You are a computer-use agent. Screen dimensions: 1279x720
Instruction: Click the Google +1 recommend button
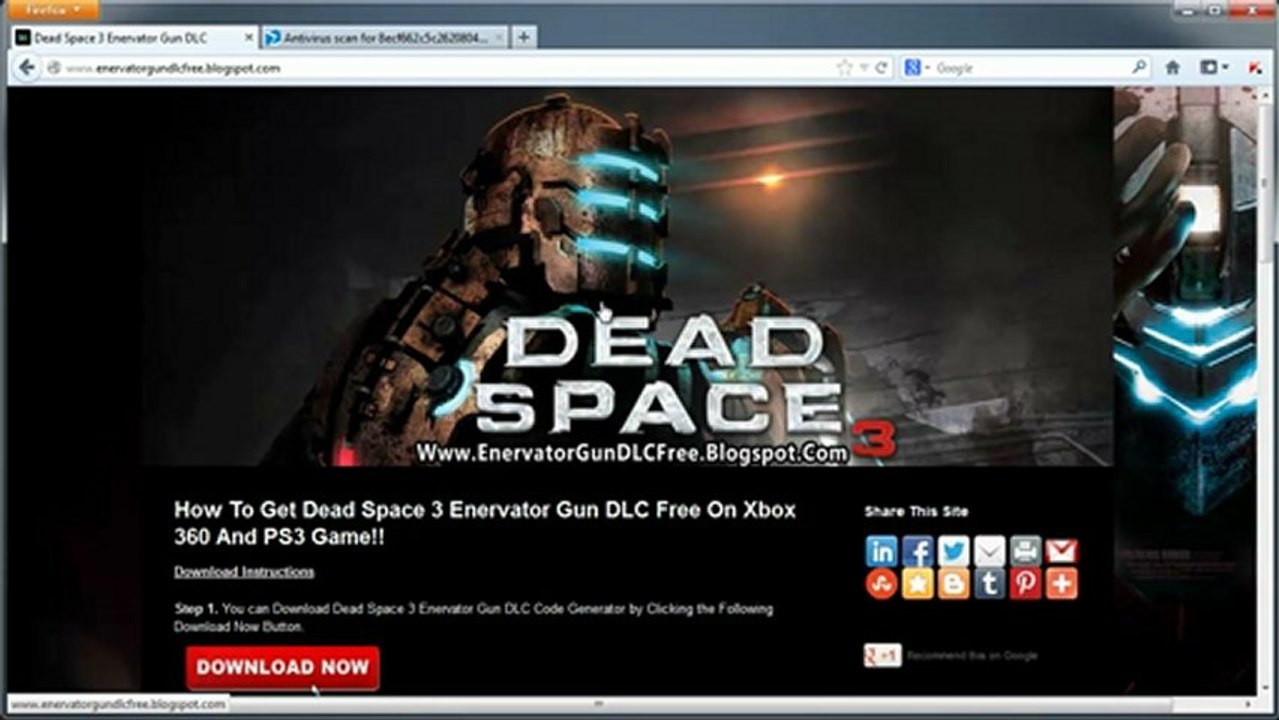click(883, 655)
